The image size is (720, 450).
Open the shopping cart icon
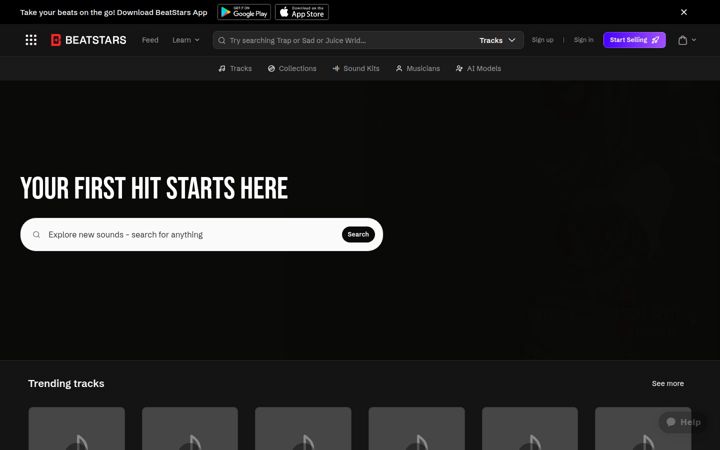(x=682, y=40)
